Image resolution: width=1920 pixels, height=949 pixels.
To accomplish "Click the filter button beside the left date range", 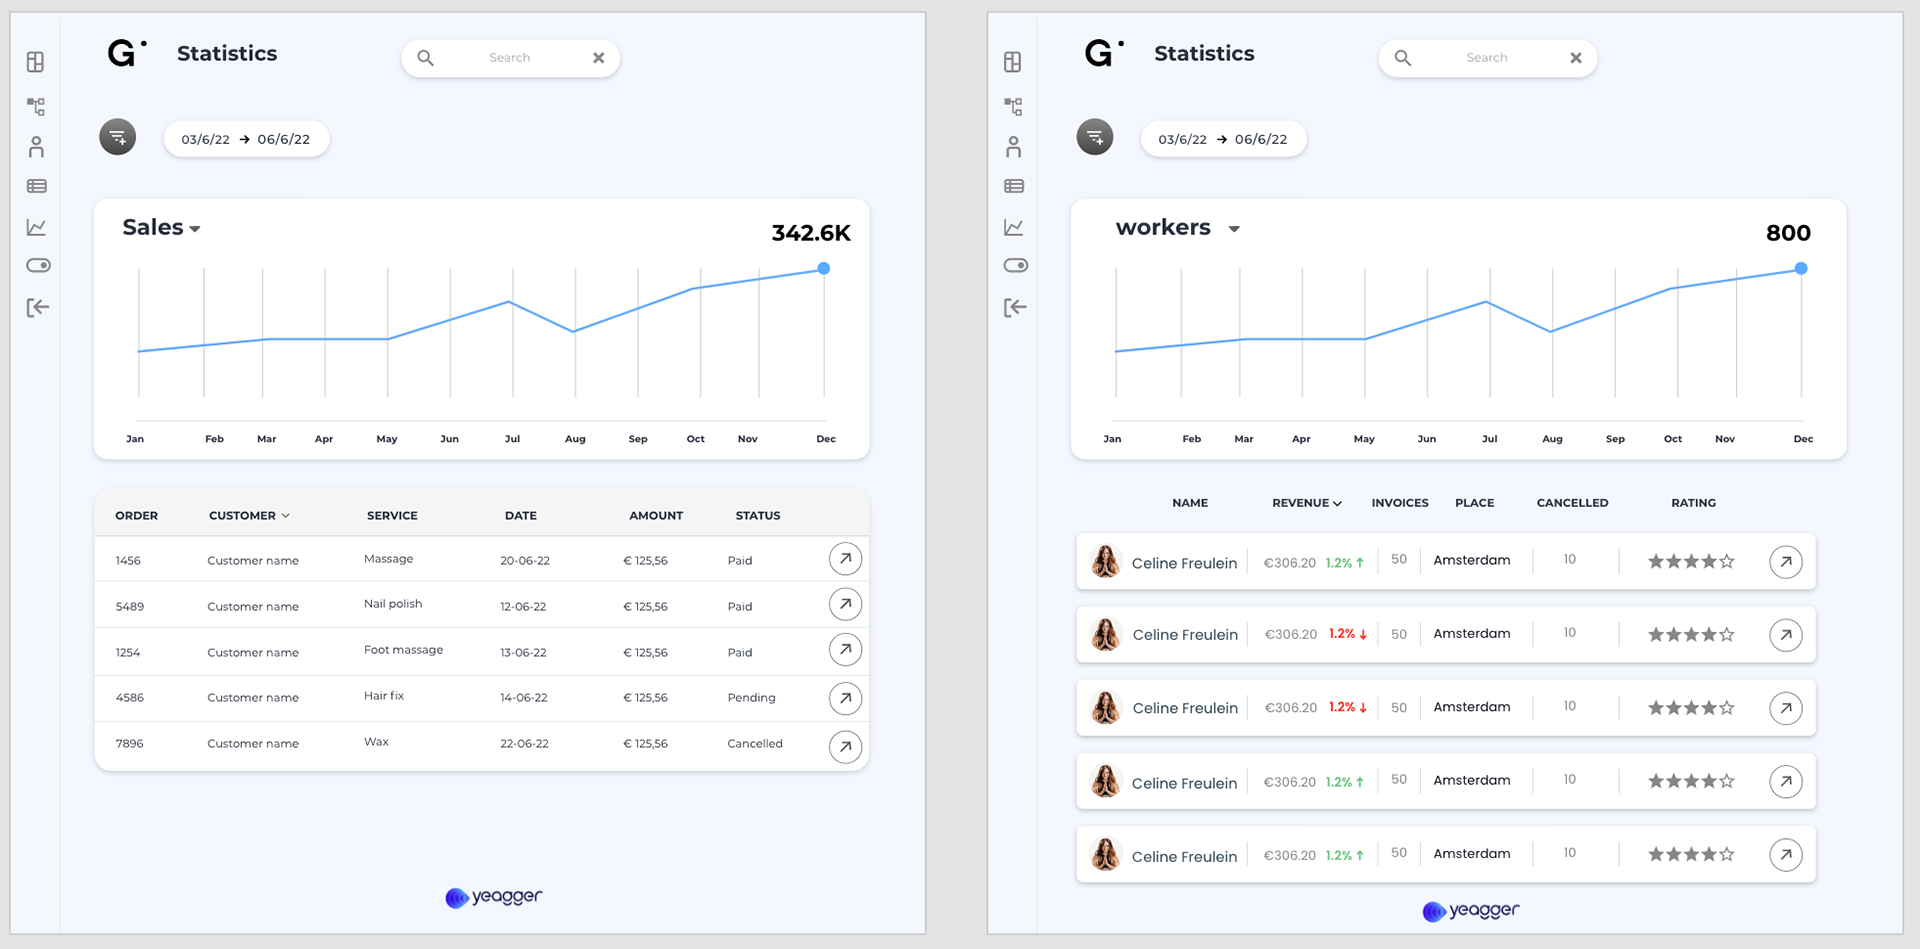I will tap(118, 137).
